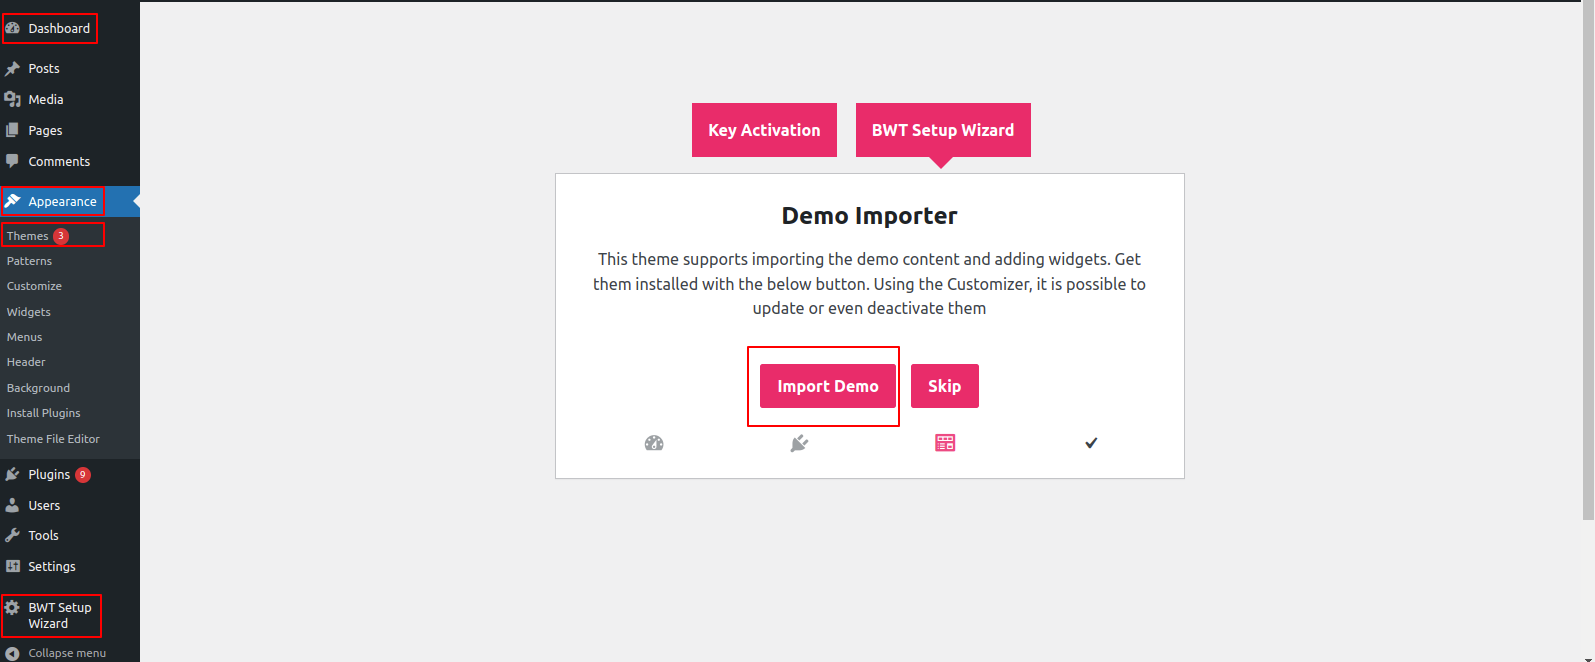Select the BWT Setup Wizard tab
The image size is (1595, 662).
tap(943, 130)
